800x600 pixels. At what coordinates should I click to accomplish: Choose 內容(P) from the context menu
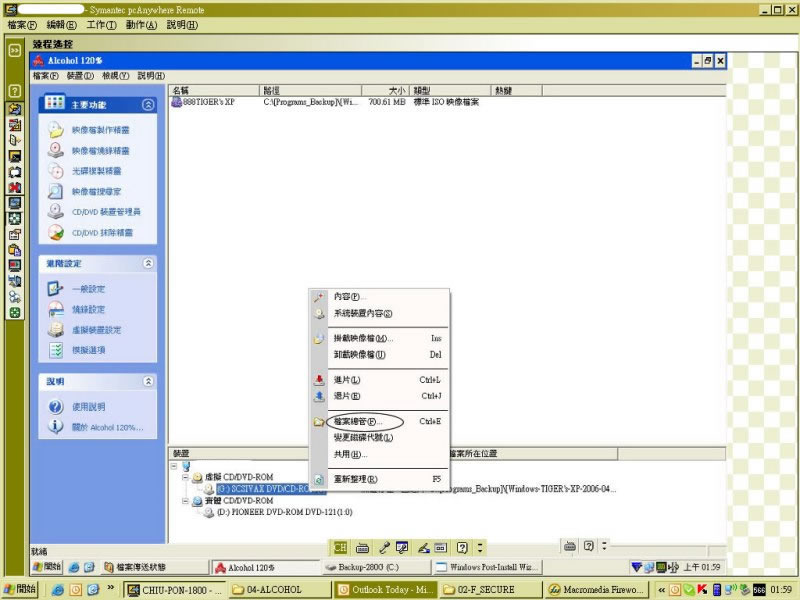point(379,296)
